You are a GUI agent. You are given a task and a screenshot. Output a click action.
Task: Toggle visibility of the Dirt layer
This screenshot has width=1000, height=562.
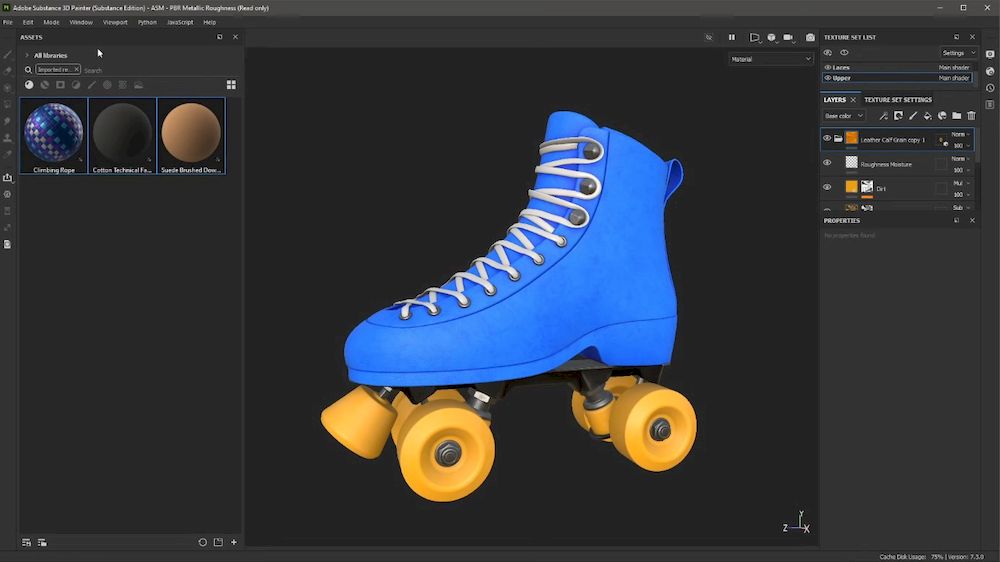pos(827,187)
